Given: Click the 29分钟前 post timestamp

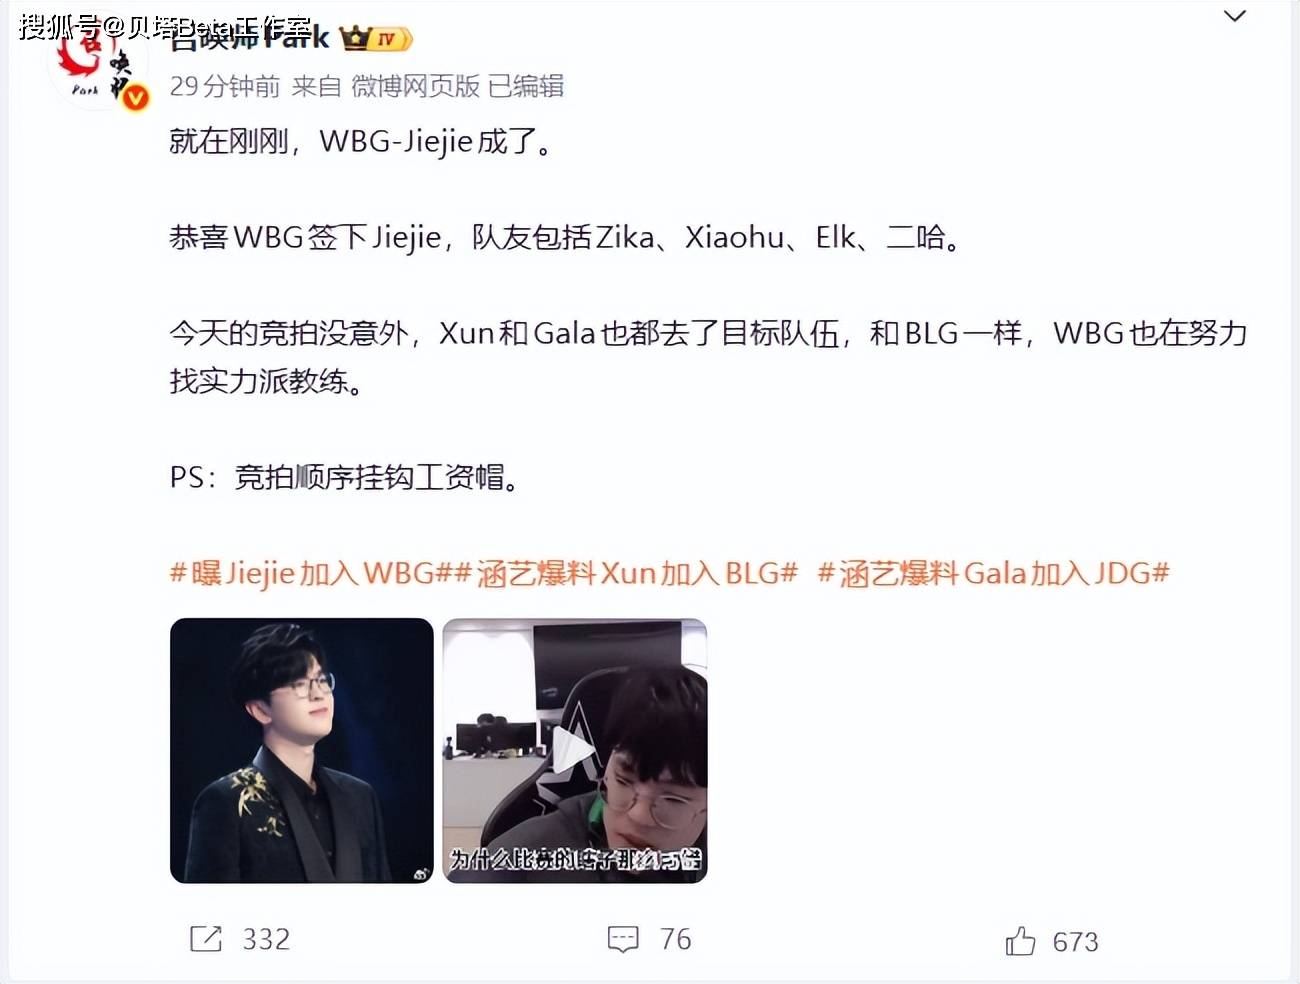Looking at the screenshot, I should click(x=225, y=86).
